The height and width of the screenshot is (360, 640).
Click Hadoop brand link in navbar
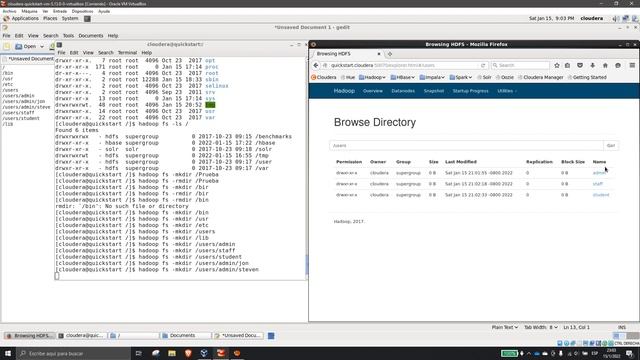pyautogui.click(x=344, y=91)
